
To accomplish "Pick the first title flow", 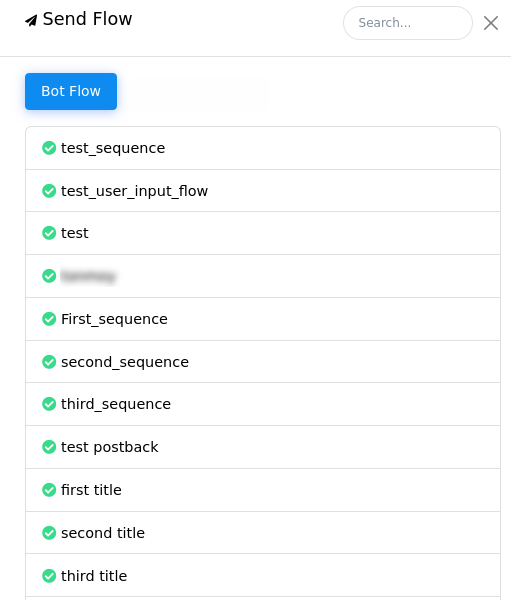I will [x=263, y=490].
